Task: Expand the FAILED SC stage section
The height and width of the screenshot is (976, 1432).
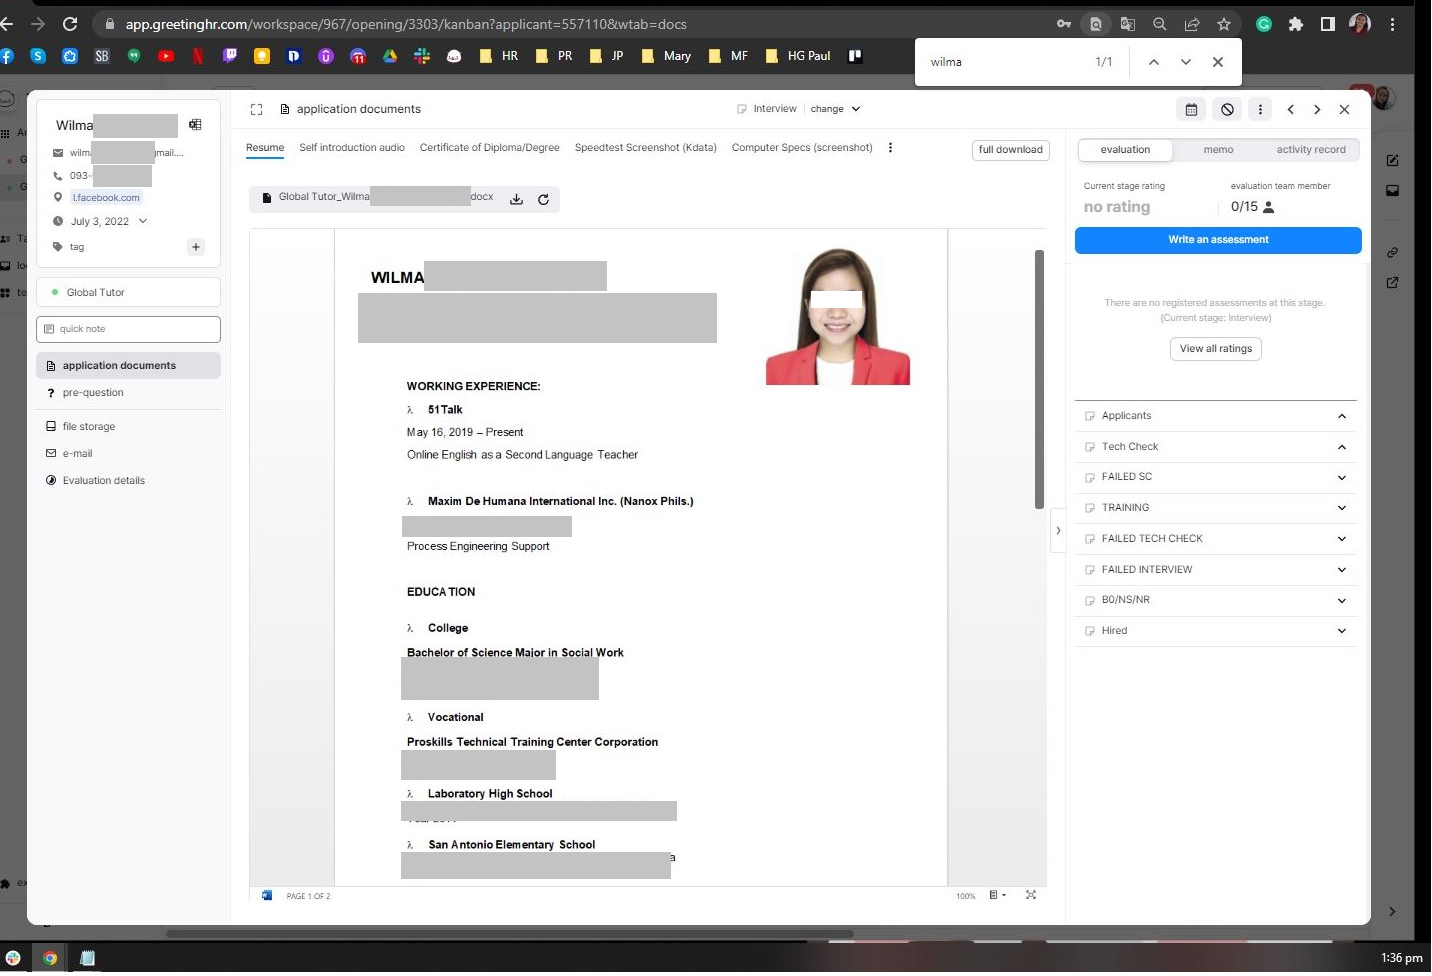Action: click(x=1342, y=478)
